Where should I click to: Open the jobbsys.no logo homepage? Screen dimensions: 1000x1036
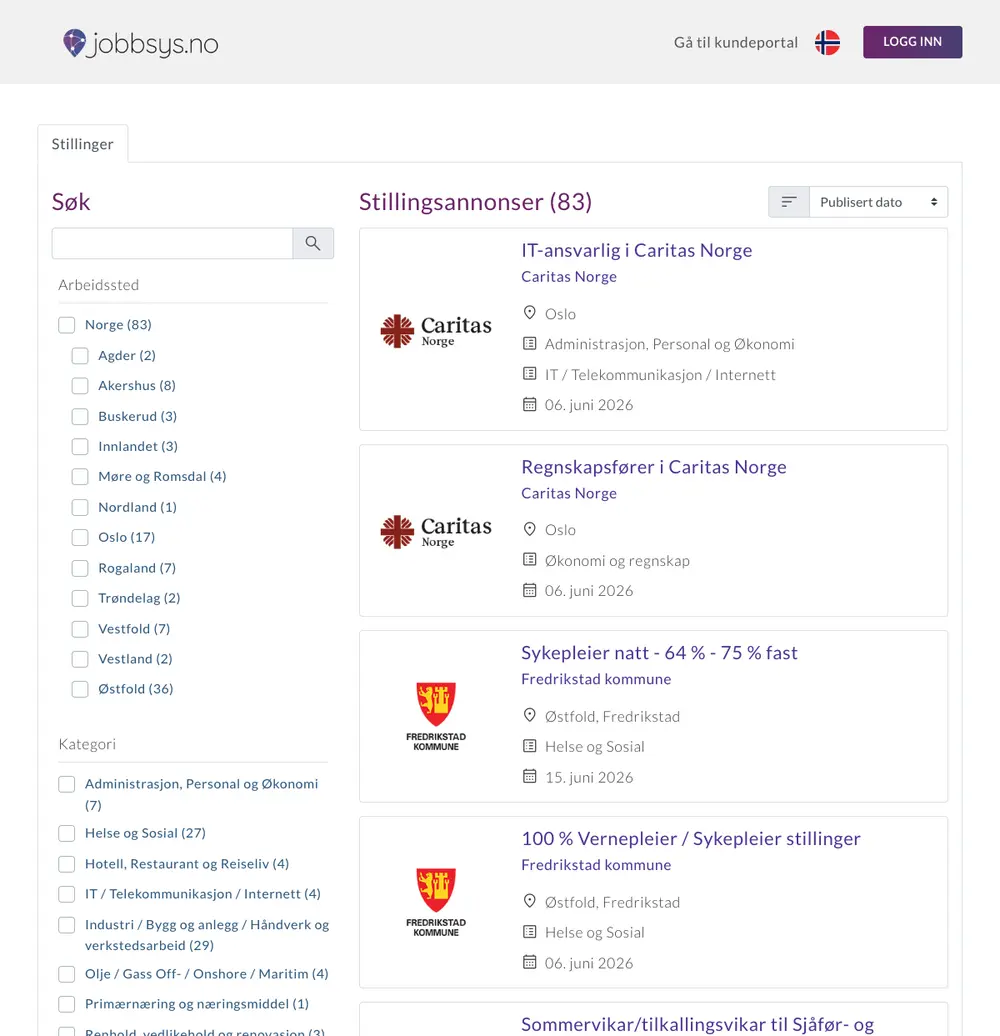[x=141, y=43]
